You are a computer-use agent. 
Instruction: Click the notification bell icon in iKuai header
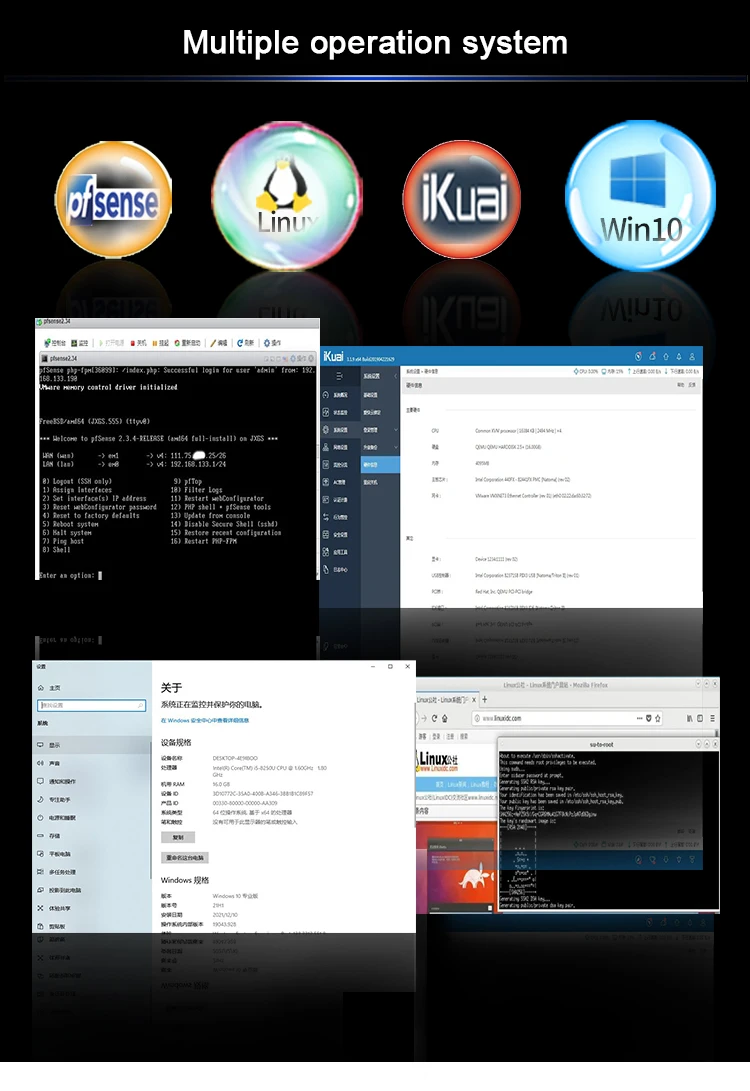679,356
